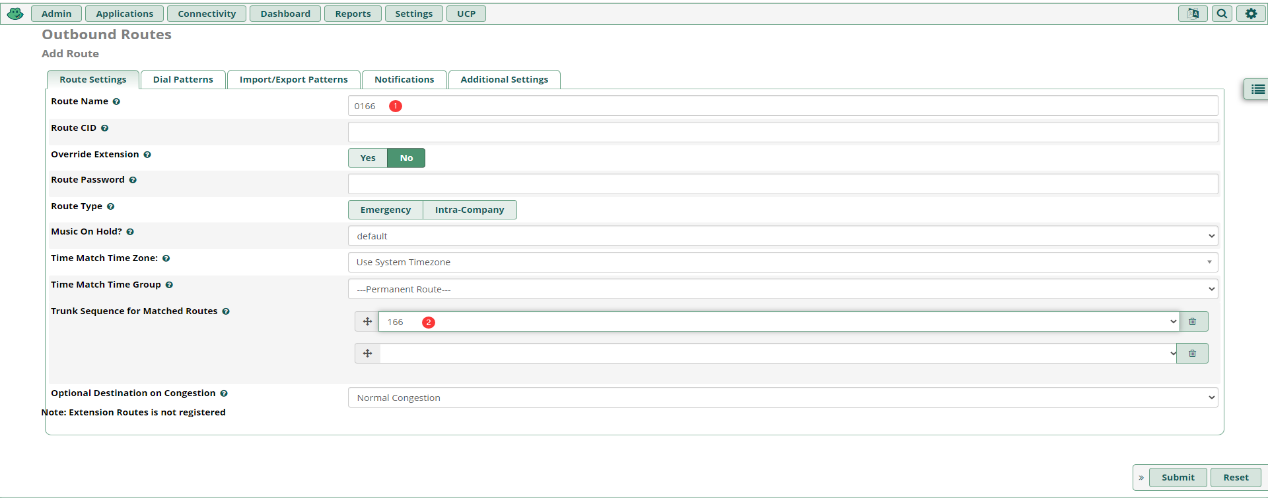Open the Connectivity menu
1268x498 pixels.
point(207,14)
